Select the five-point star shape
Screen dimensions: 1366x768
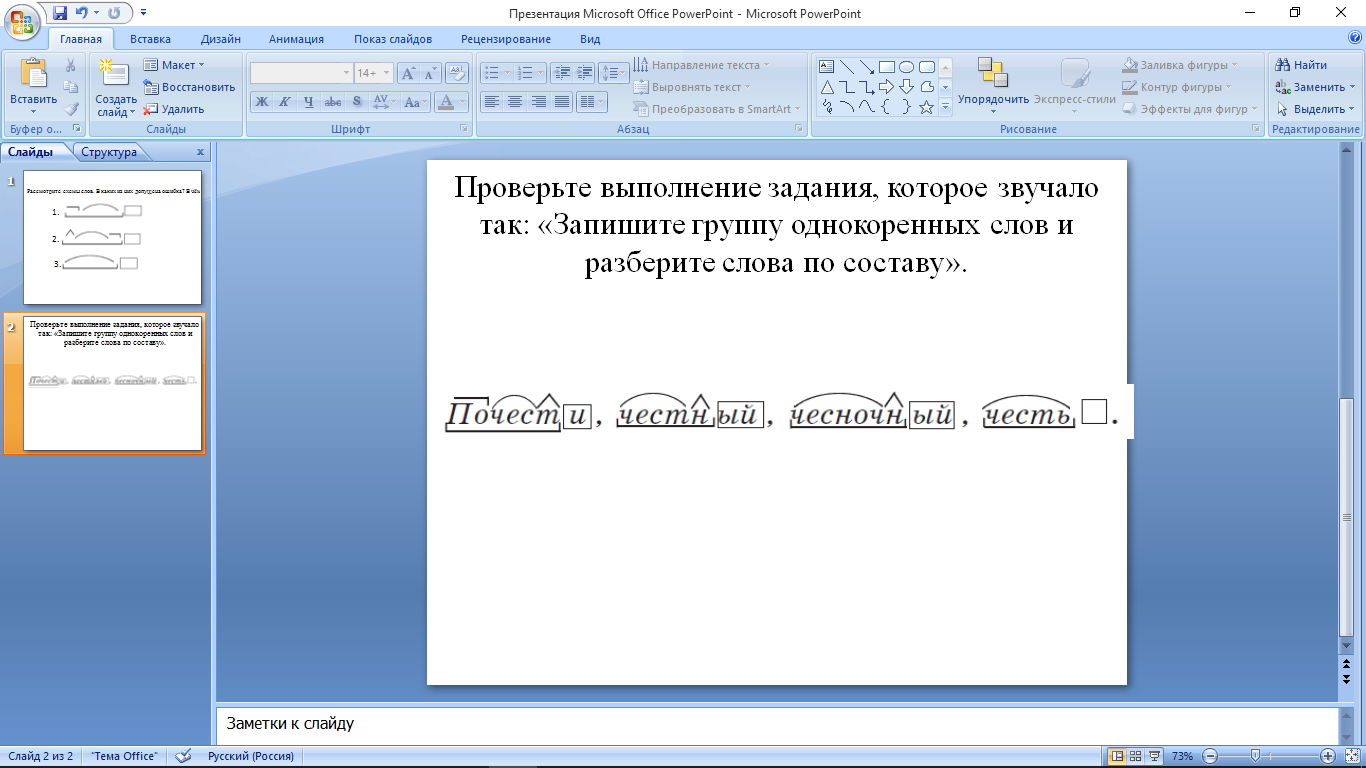click(x=927, y=107)
